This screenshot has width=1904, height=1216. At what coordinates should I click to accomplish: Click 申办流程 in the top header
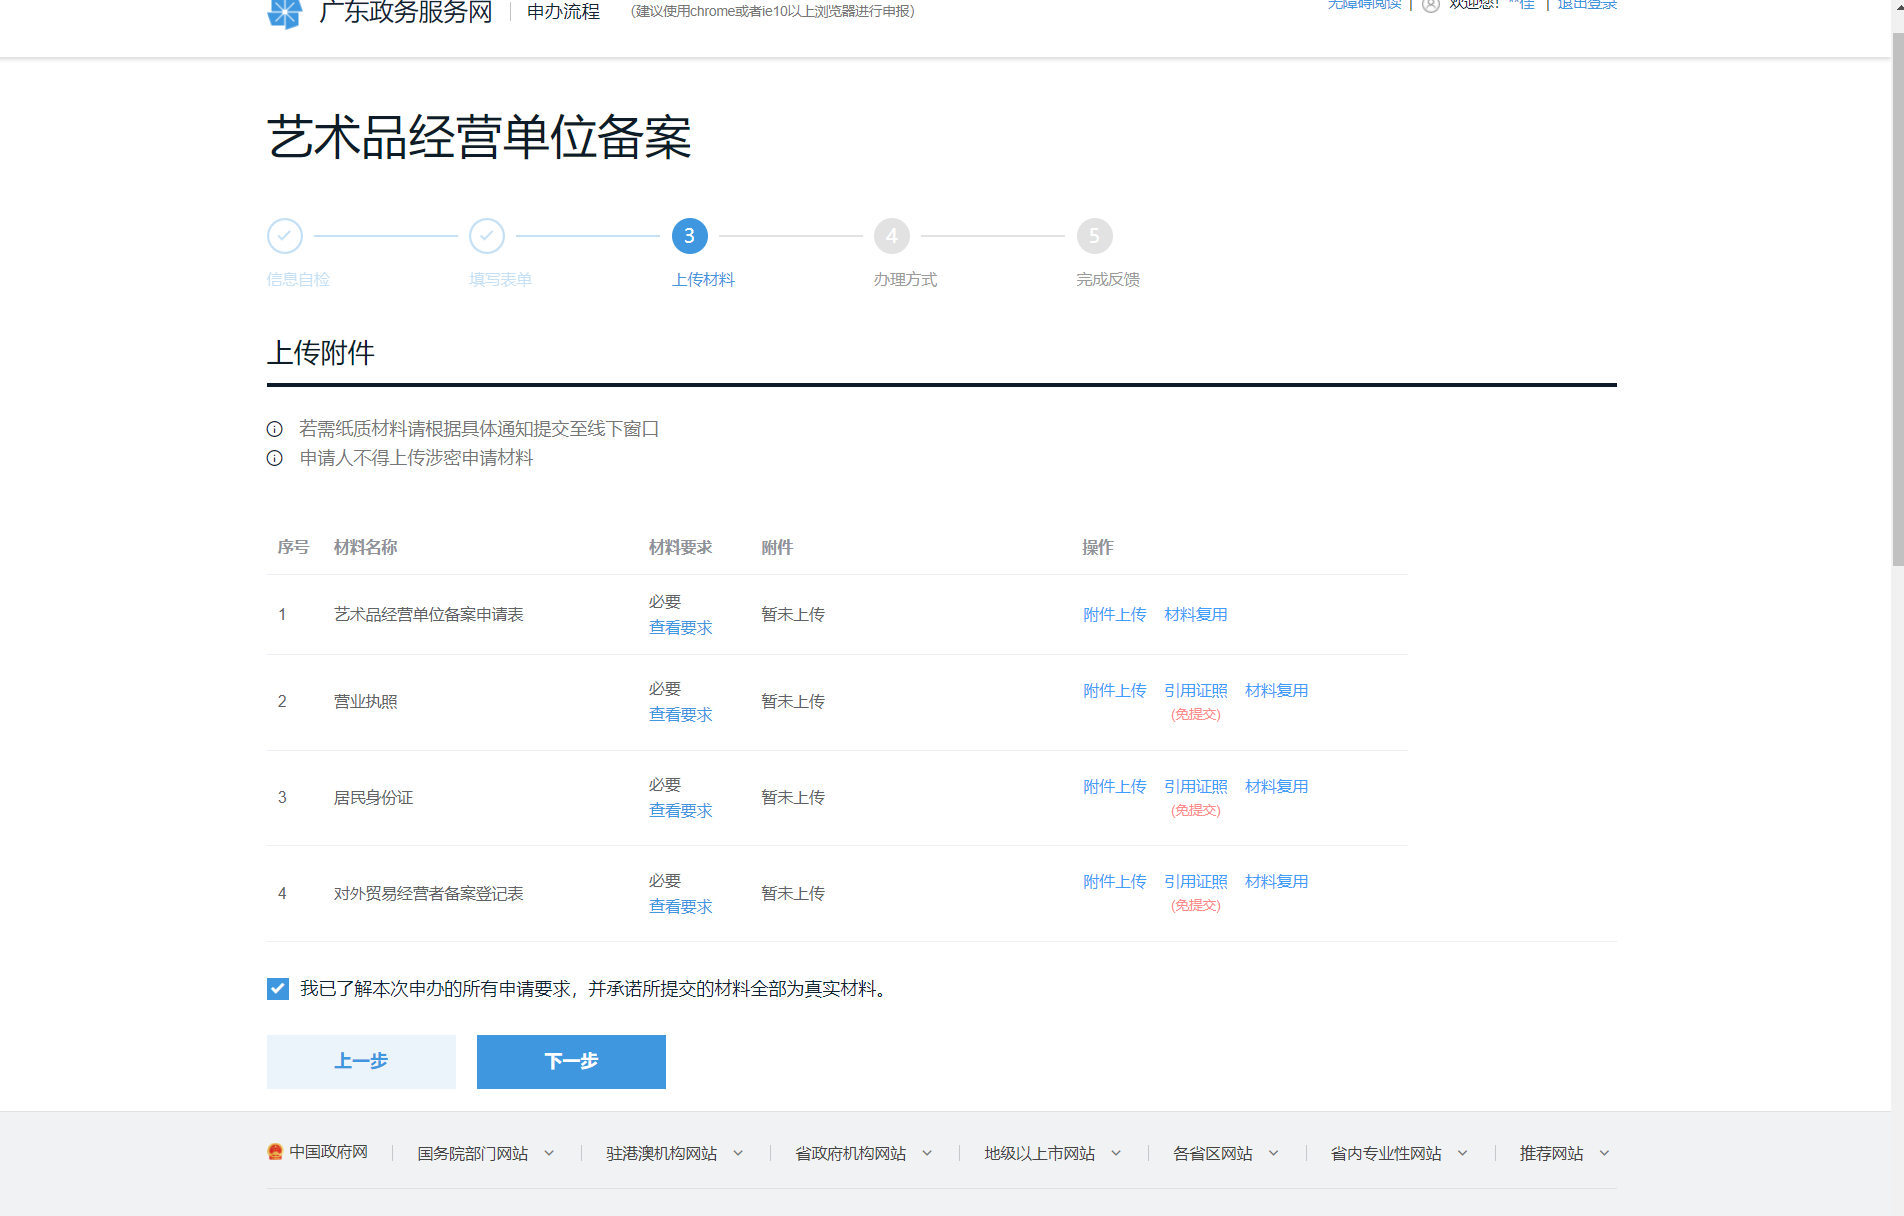click(x=563, y=12)
